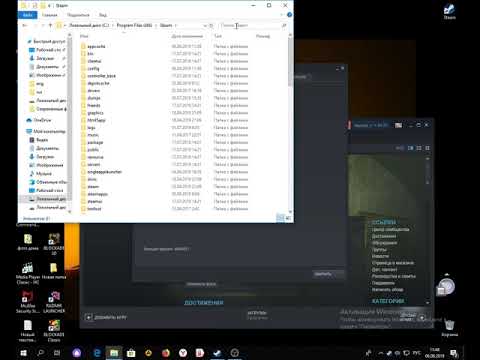Go back in Explorer navigation
The image size is (480, 360).
(x=25, y=25)
